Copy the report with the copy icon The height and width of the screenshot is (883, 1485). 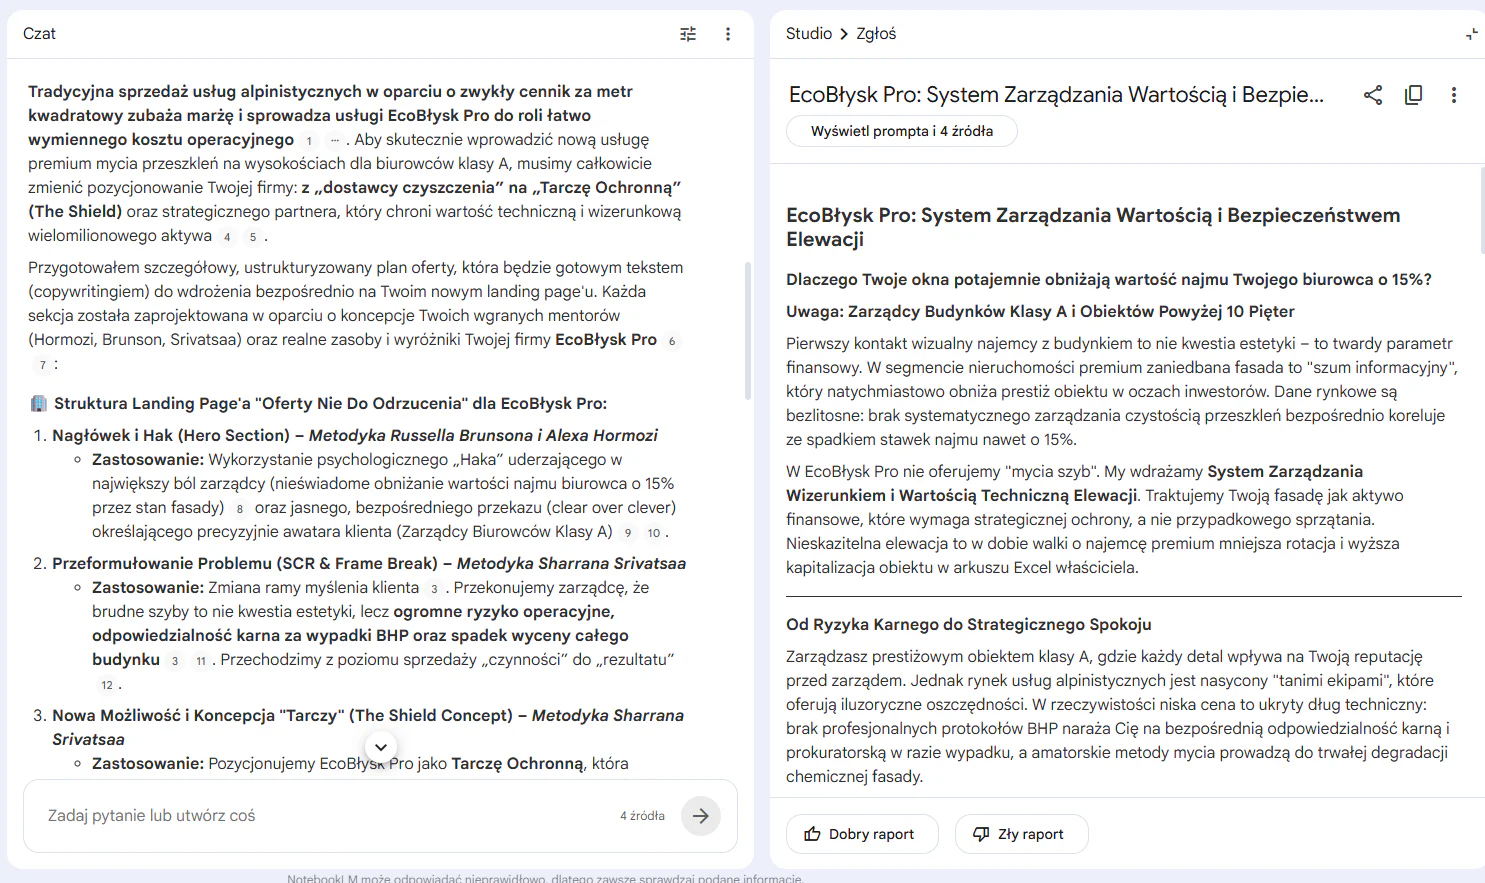tap(1413, 95)
